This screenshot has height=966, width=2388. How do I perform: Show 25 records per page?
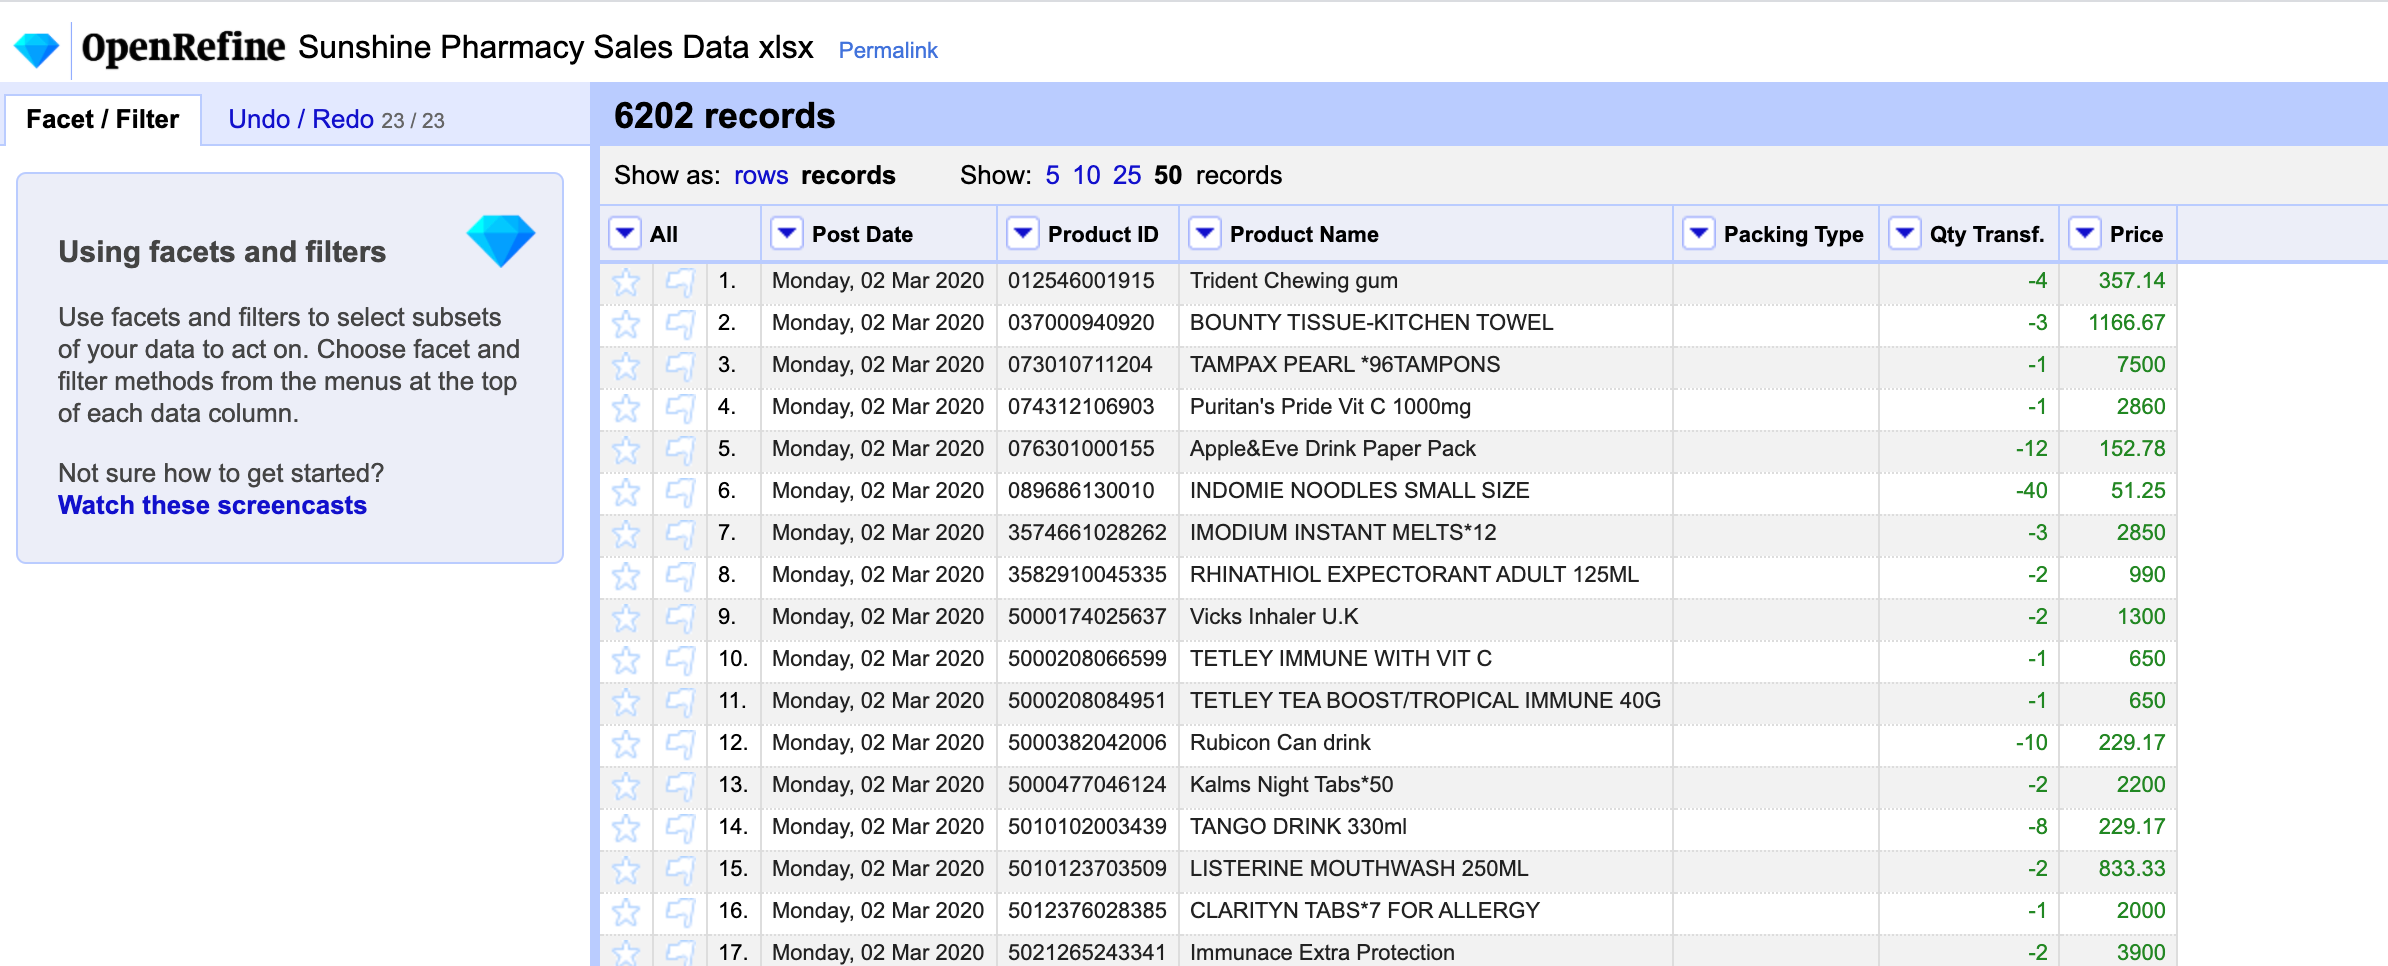click(1127, 176)
